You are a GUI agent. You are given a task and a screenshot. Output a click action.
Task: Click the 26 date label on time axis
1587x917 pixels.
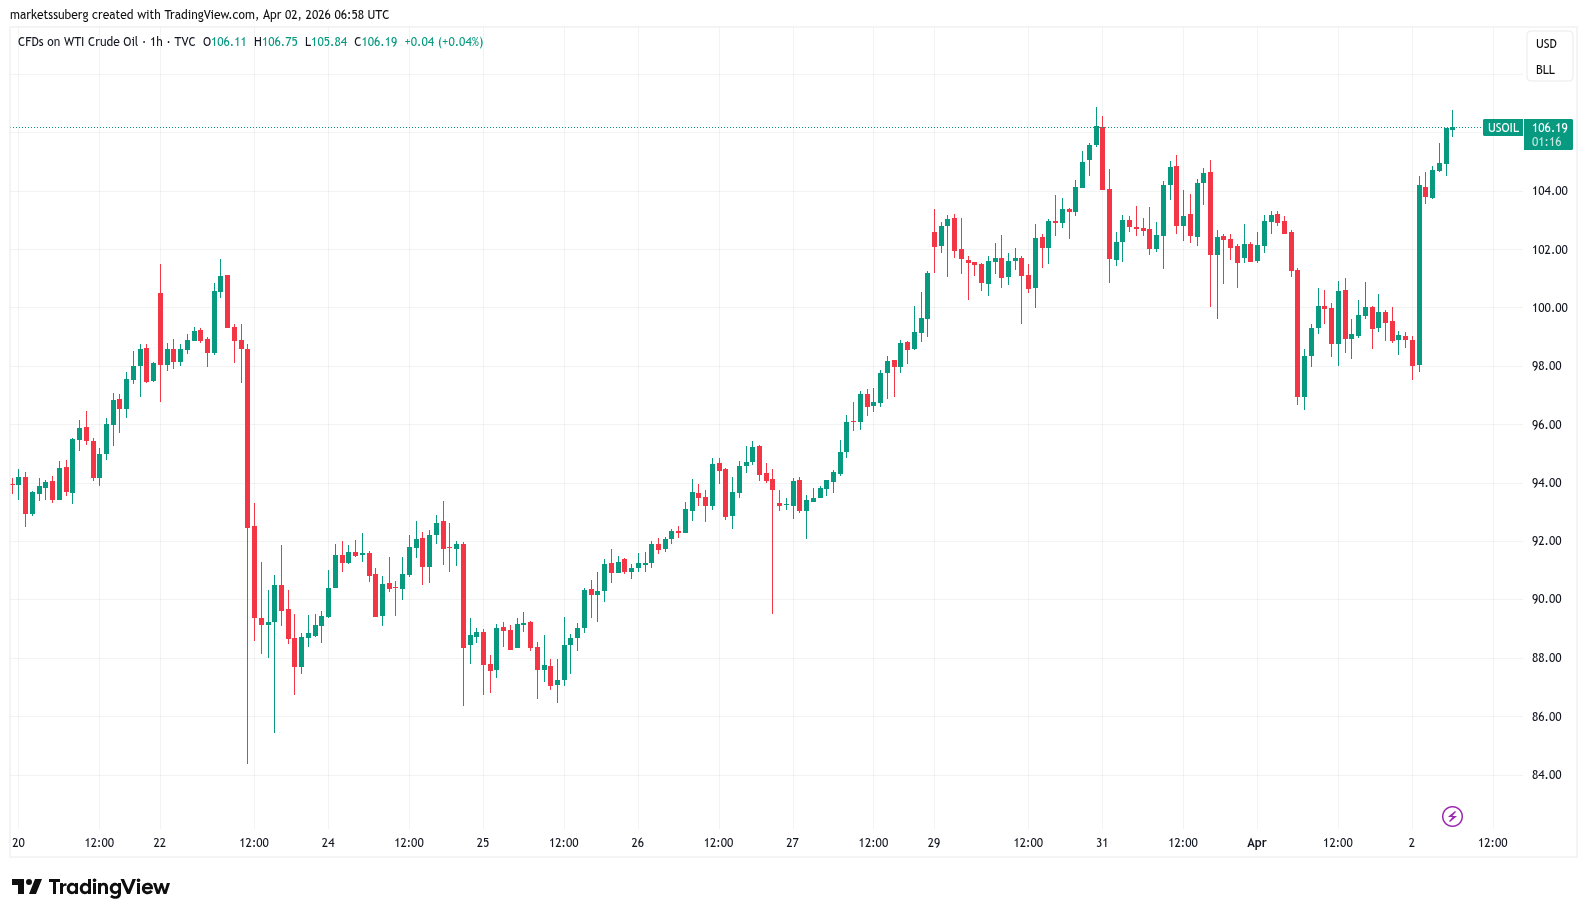(x=637, y=843)
